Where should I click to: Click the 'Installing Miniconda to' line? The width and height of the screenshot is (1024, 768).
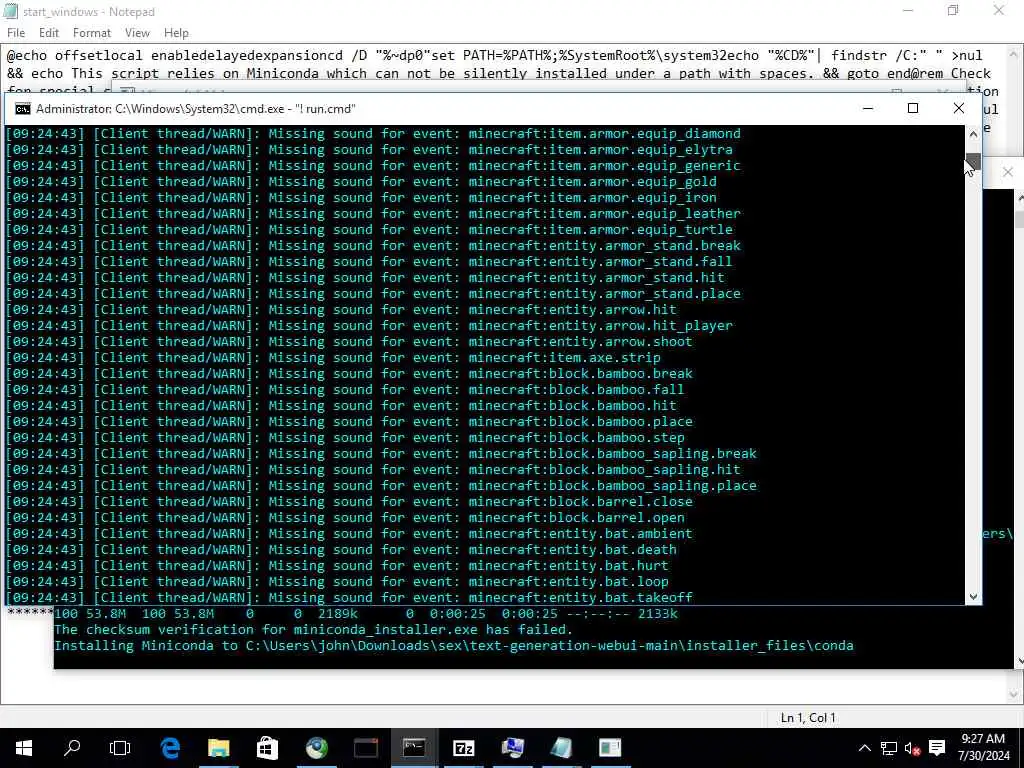click(454, 646)
